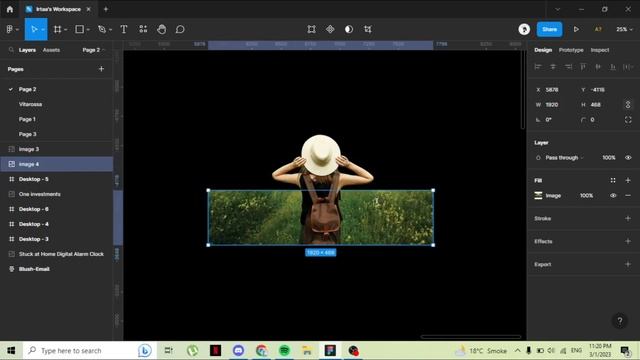This screenshot has width=640, height=360.
Task: Toggle Independent corners option
Action: point(628,120)
